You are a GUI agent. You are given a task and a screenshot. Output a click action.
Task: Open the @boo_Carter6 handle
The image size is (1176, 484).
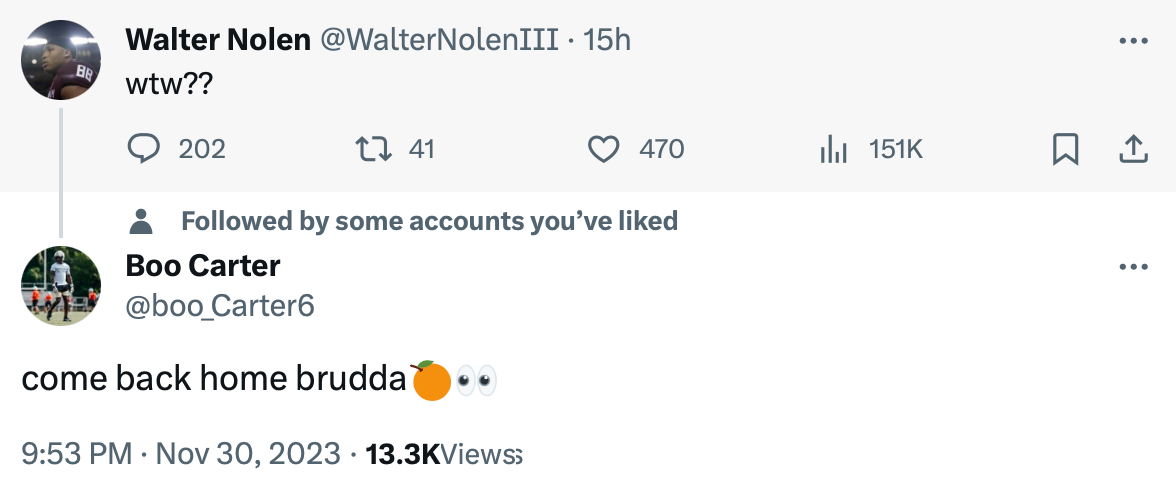[220, 305]
